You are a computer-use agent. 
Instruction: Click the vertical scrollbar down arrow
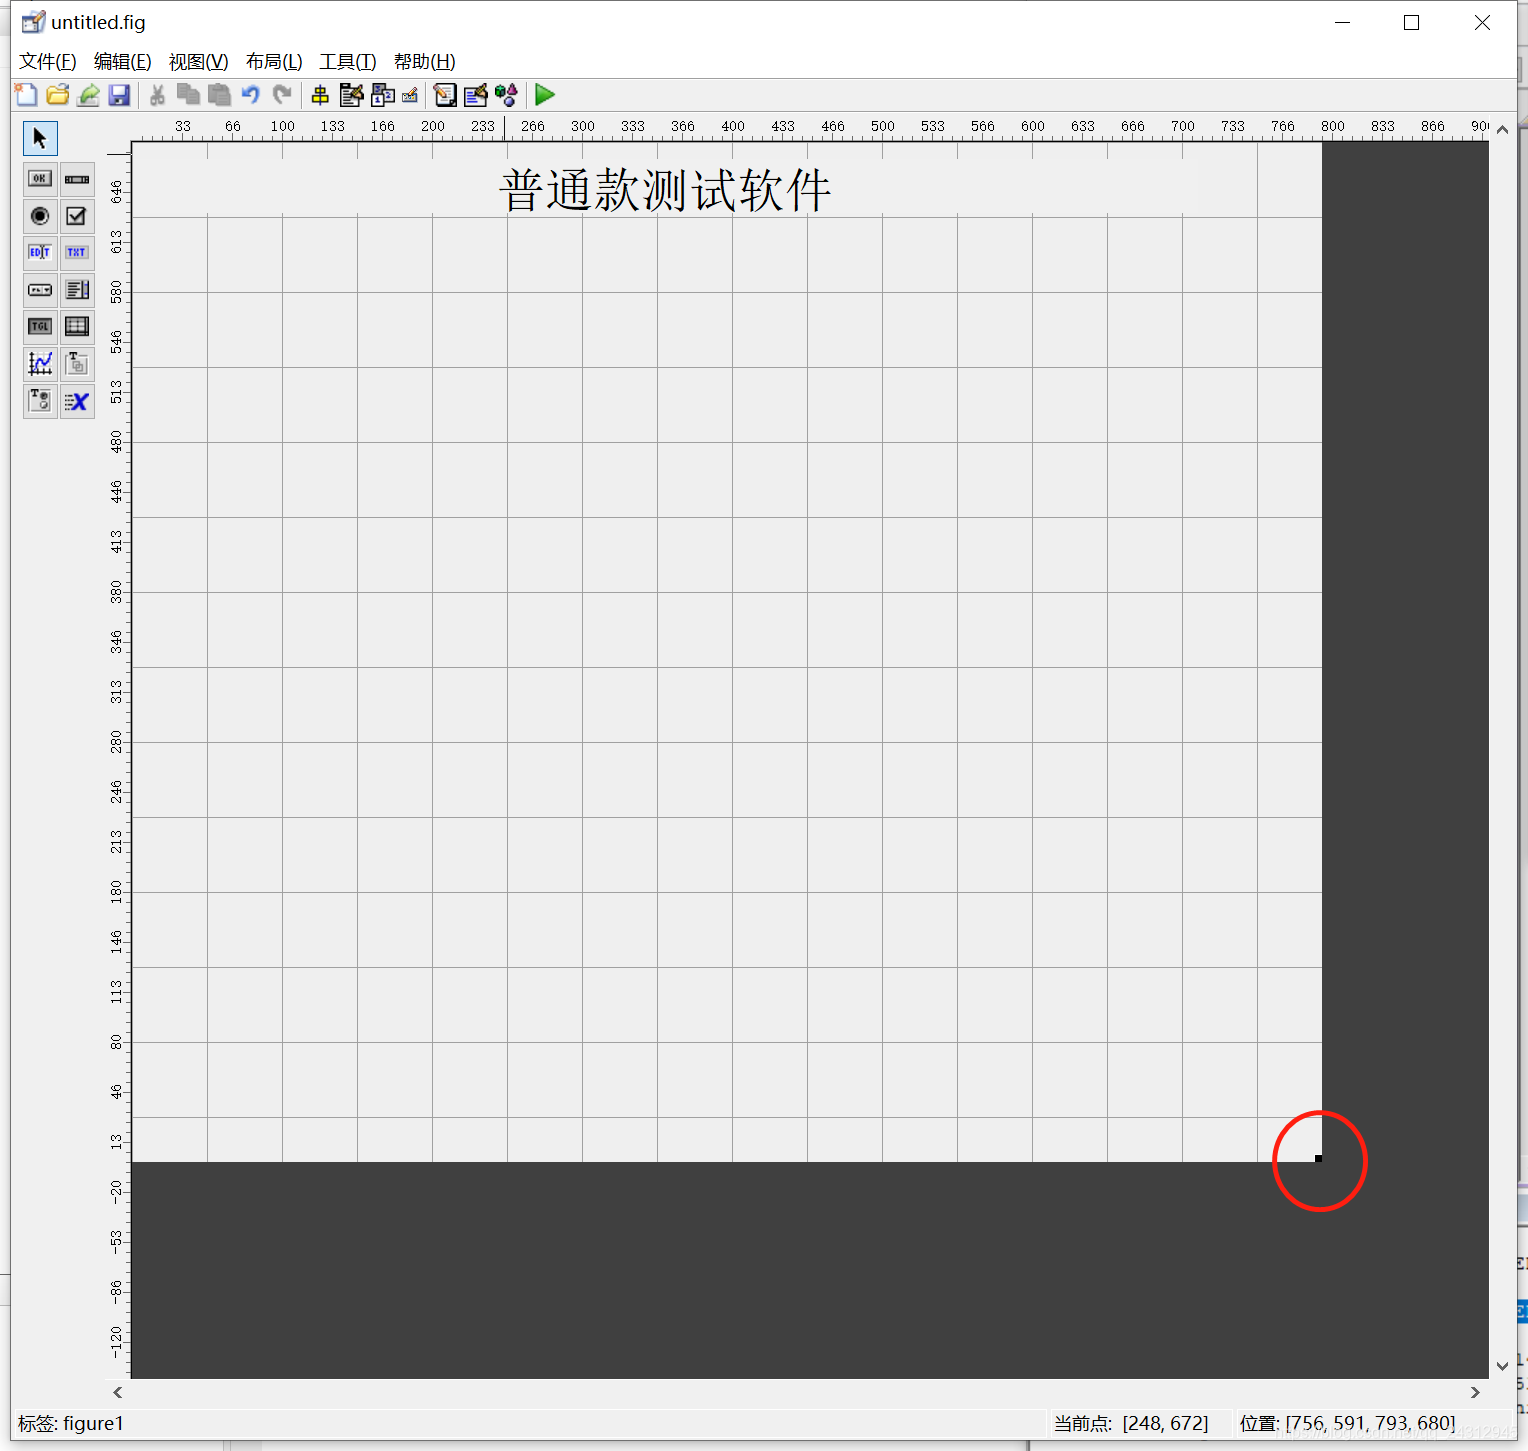pyautogui.click(x=1502, y=1366)
